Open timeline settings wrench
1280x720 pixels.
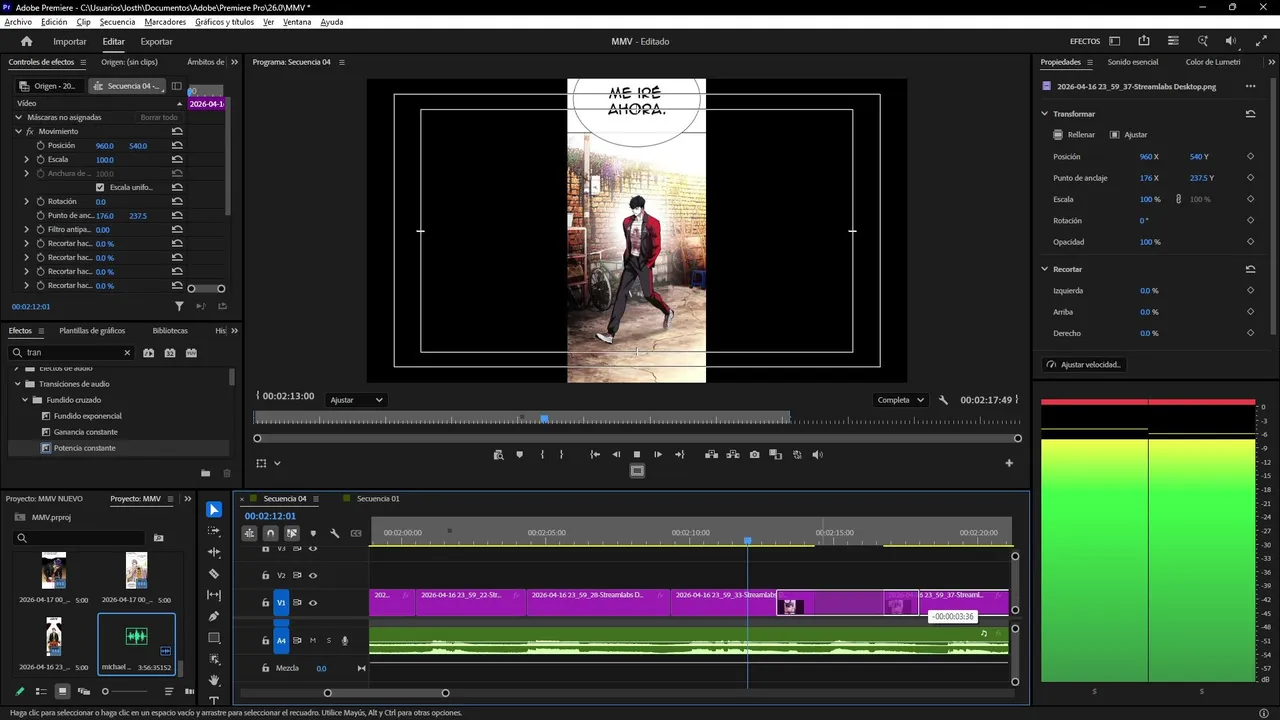tap(335, 533)
